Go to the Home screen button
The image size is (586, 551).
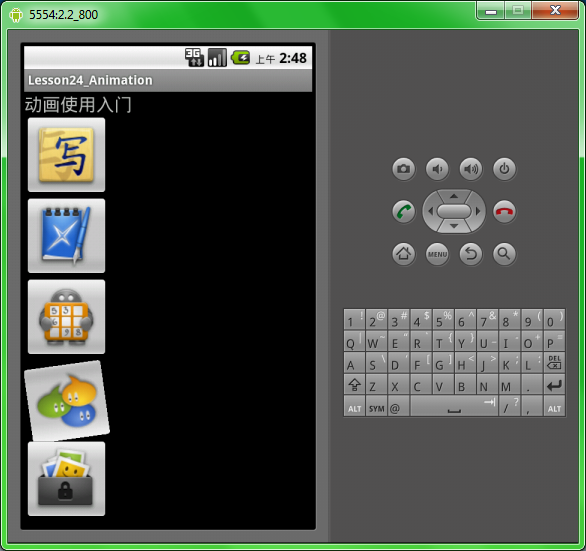coord(404,254)
